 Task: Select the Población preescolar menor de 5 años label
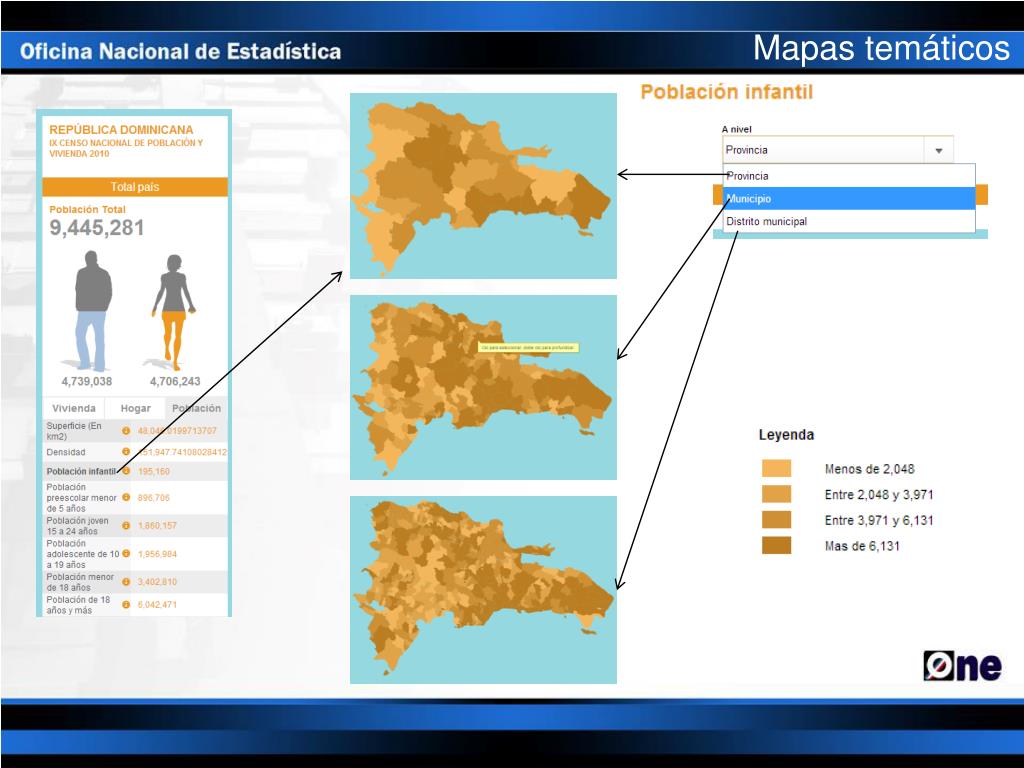click(81, 498)
